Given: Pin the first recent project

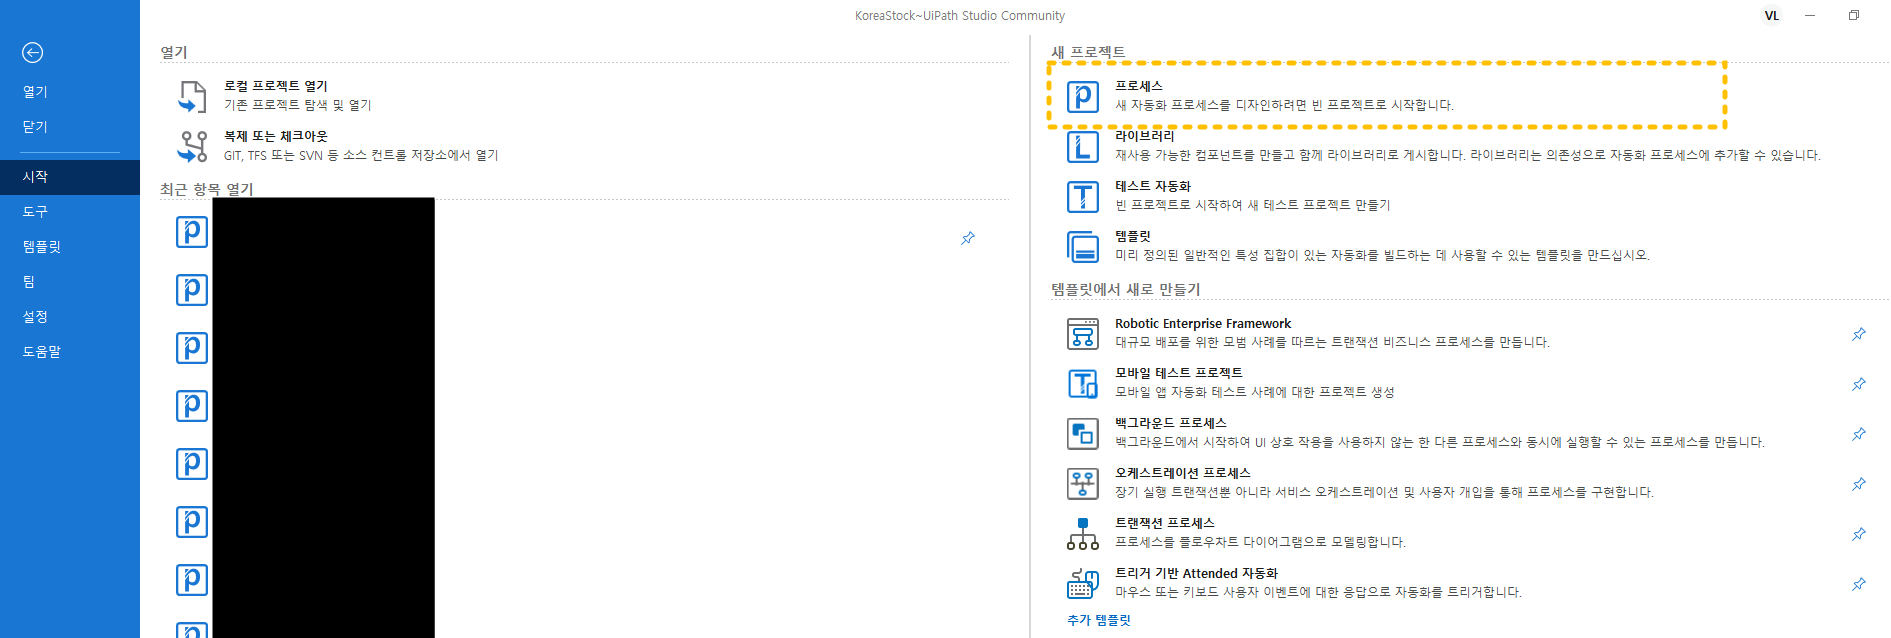Looking at the screenshot, I should [968, 238].
